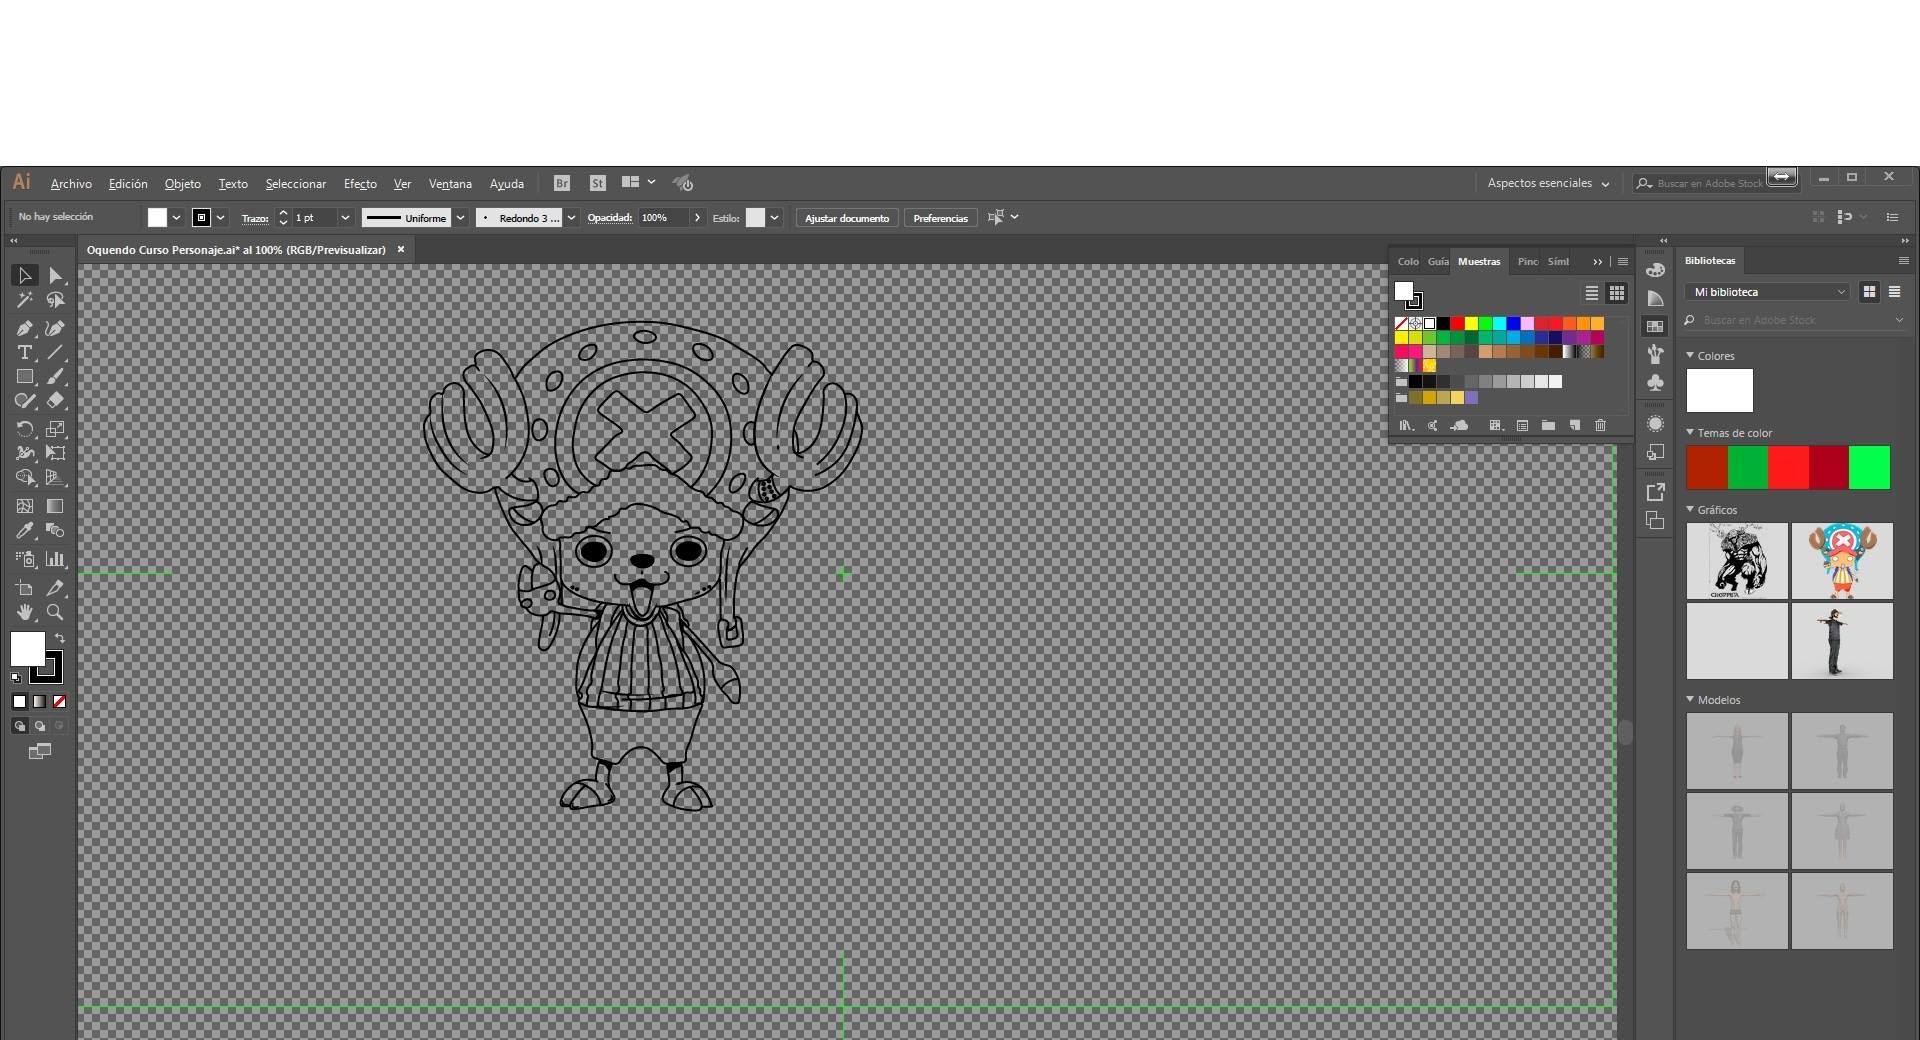Select the Hand tool
The width and height of the screenshot is (1920, 1040).
25,612
